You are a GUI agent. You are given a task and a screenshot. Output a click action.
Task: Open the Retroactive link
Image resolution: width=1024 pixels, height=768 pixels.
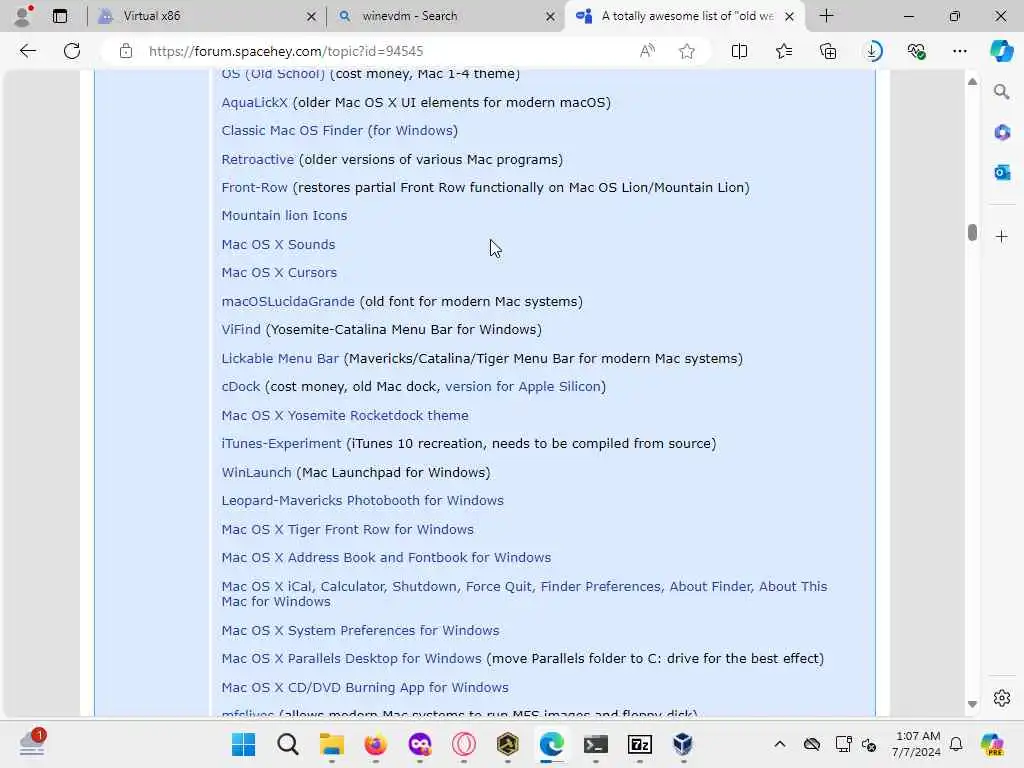(257, 159)
